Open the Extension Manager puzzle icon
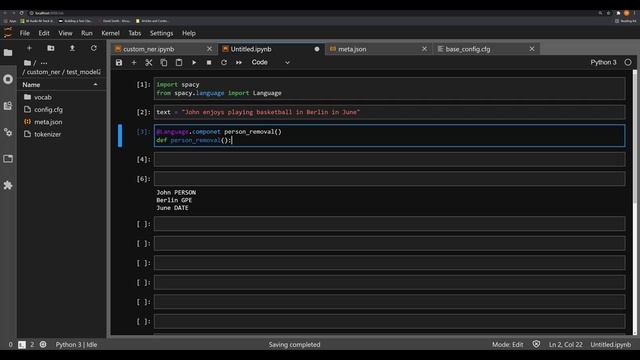This screenshot has width=640, height=360. [8, 185]
